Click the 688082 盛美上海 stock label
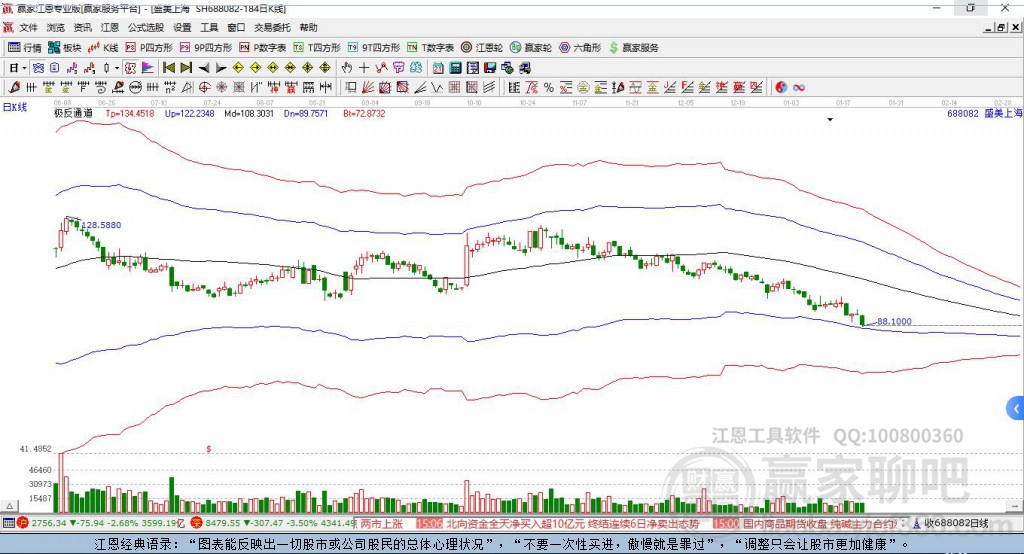The height and width of the screenshot is (554, 1024). [985, 113]
